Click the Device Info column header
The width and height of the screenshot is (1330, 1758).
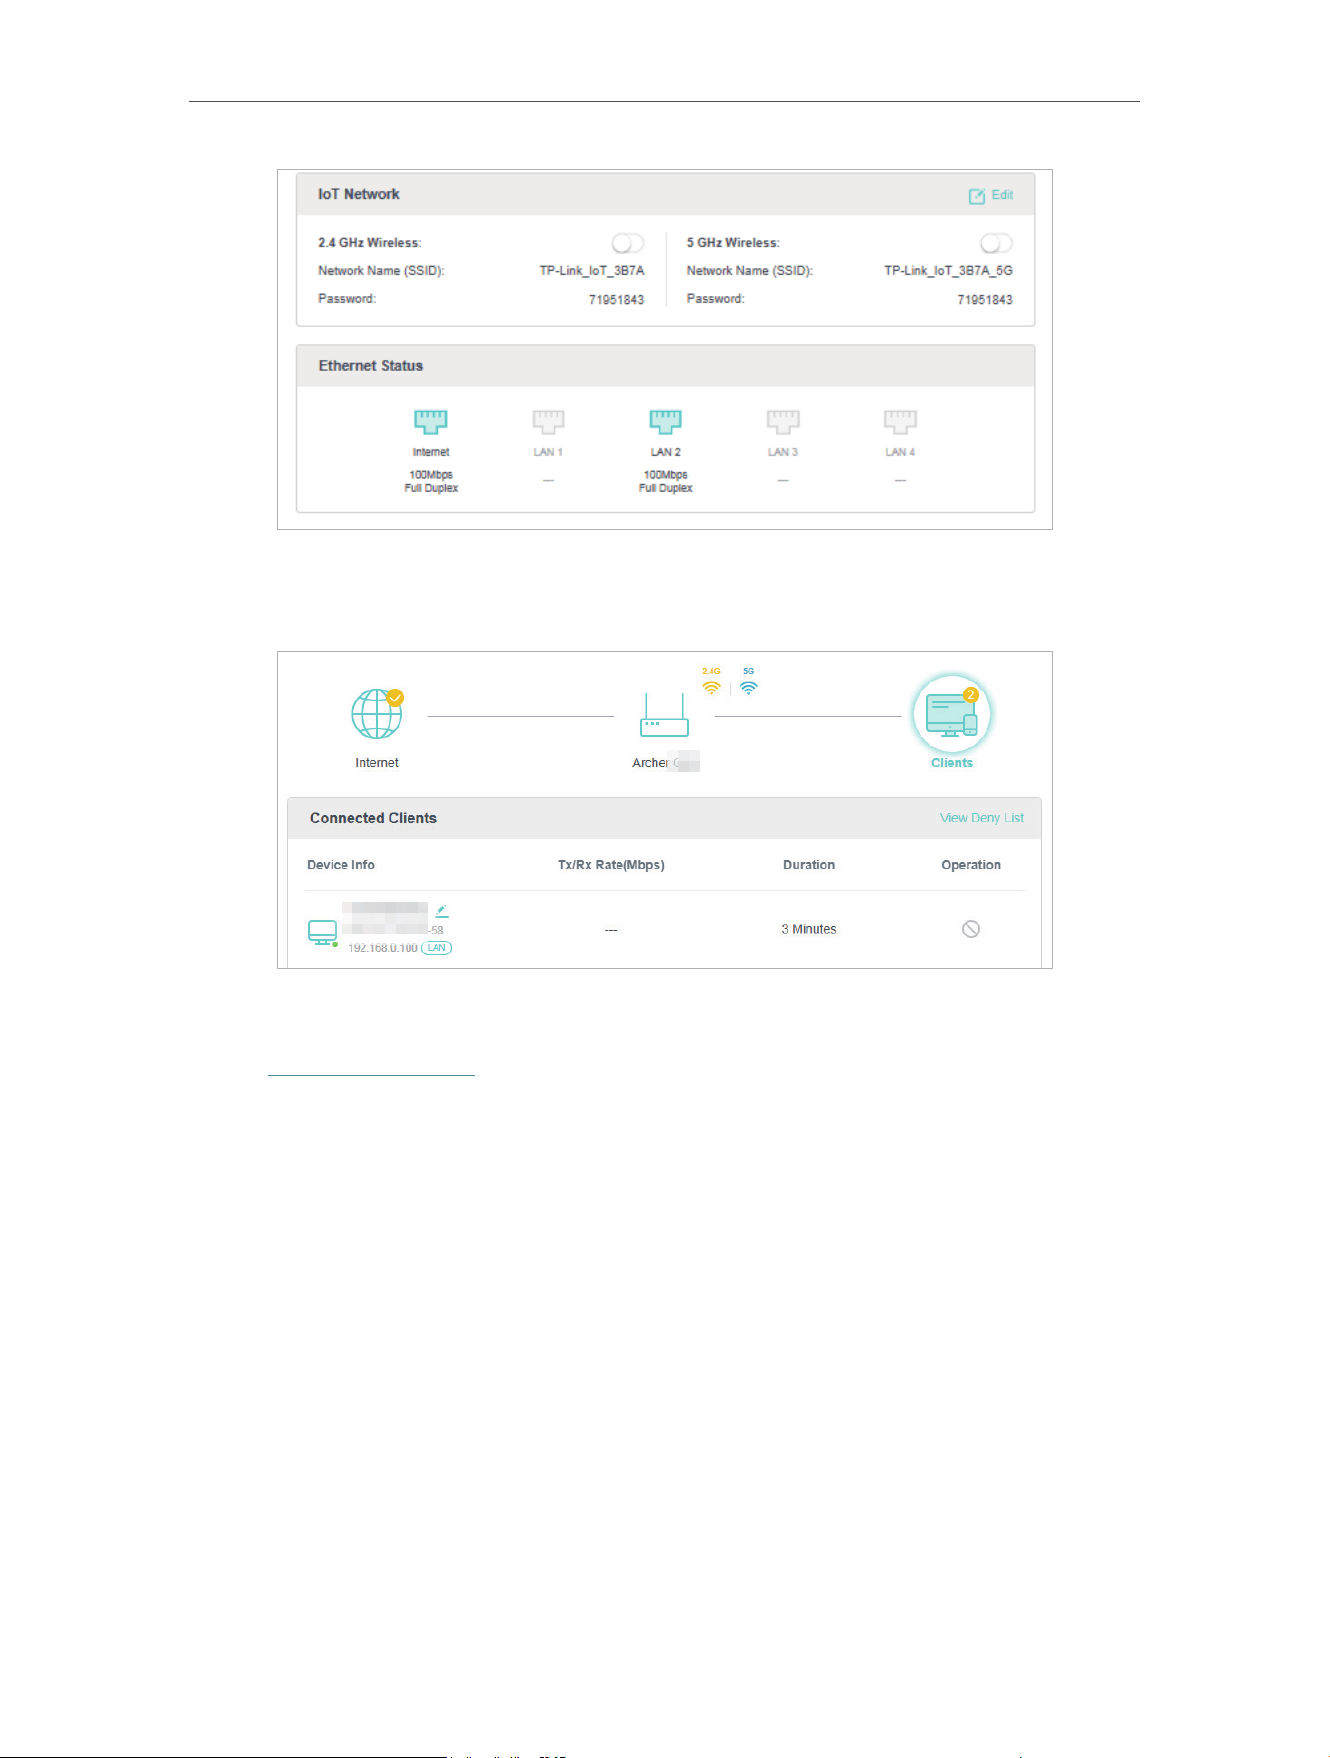[x=341, y=865]
